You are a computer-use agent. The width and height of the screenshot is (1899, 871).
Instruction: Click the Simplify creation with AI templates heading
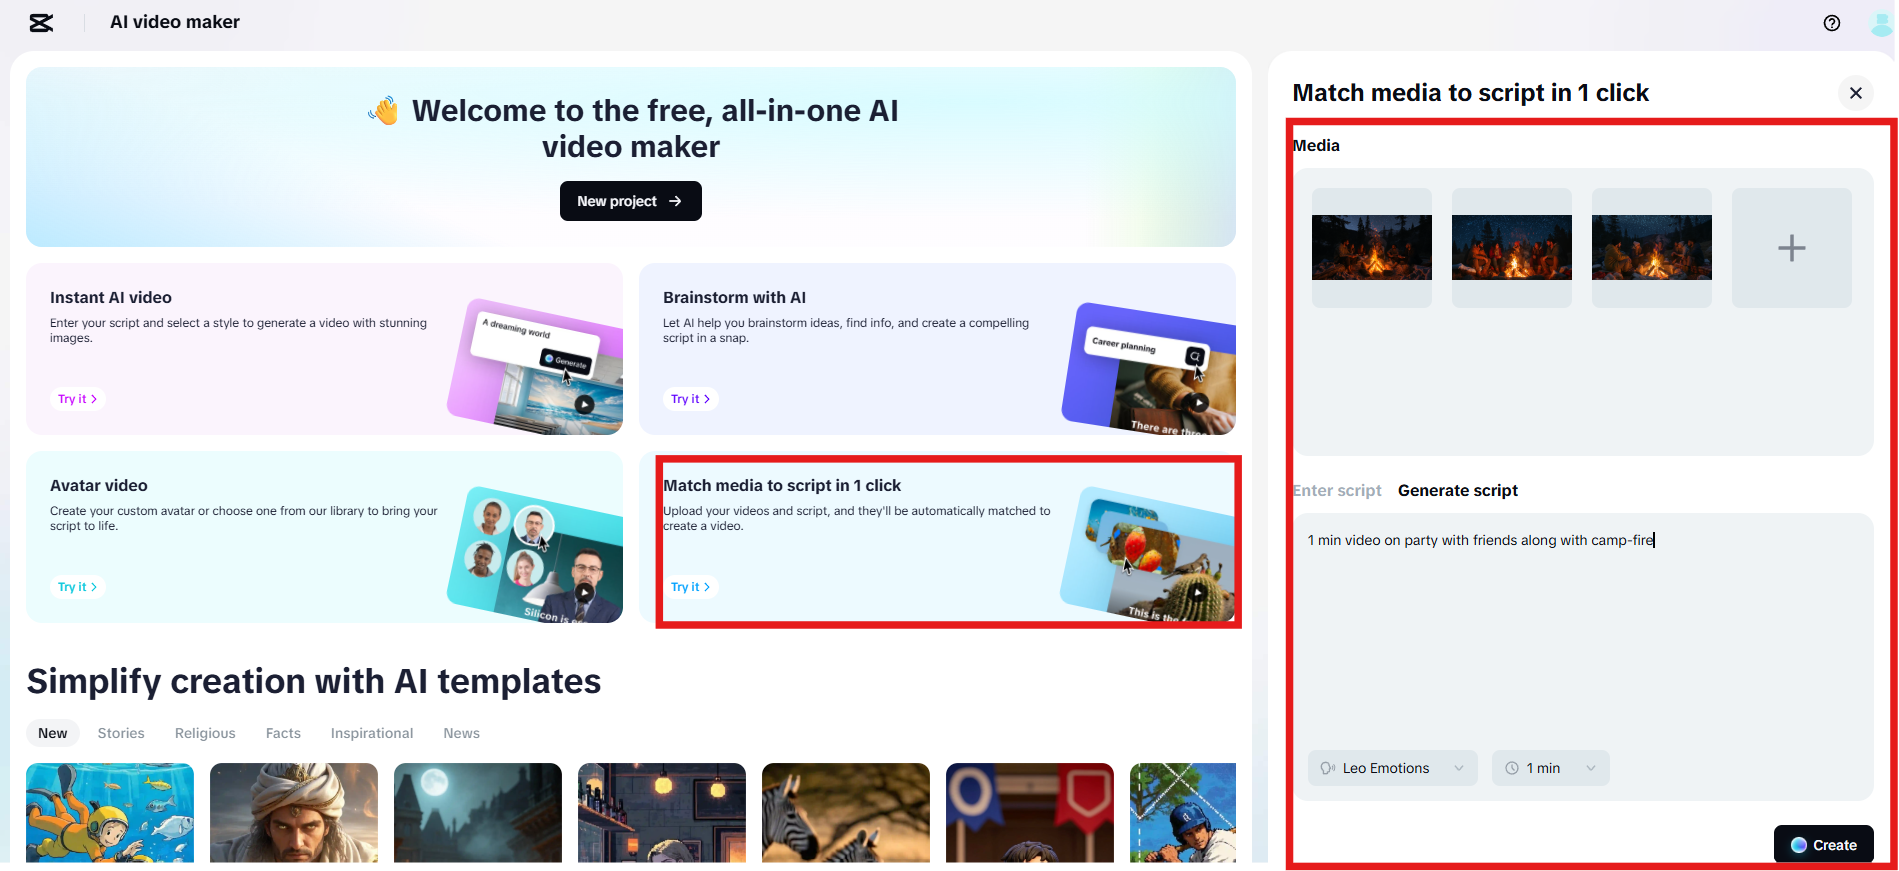(314, 681)
